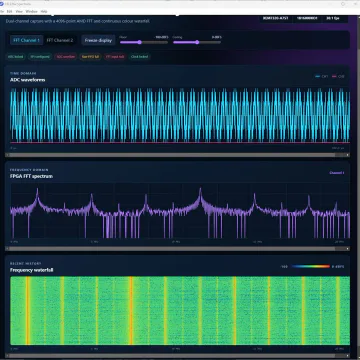The height and width of the screenshot is (360, 360).
Task: Open the Help menu
Action: coord(44,11)
